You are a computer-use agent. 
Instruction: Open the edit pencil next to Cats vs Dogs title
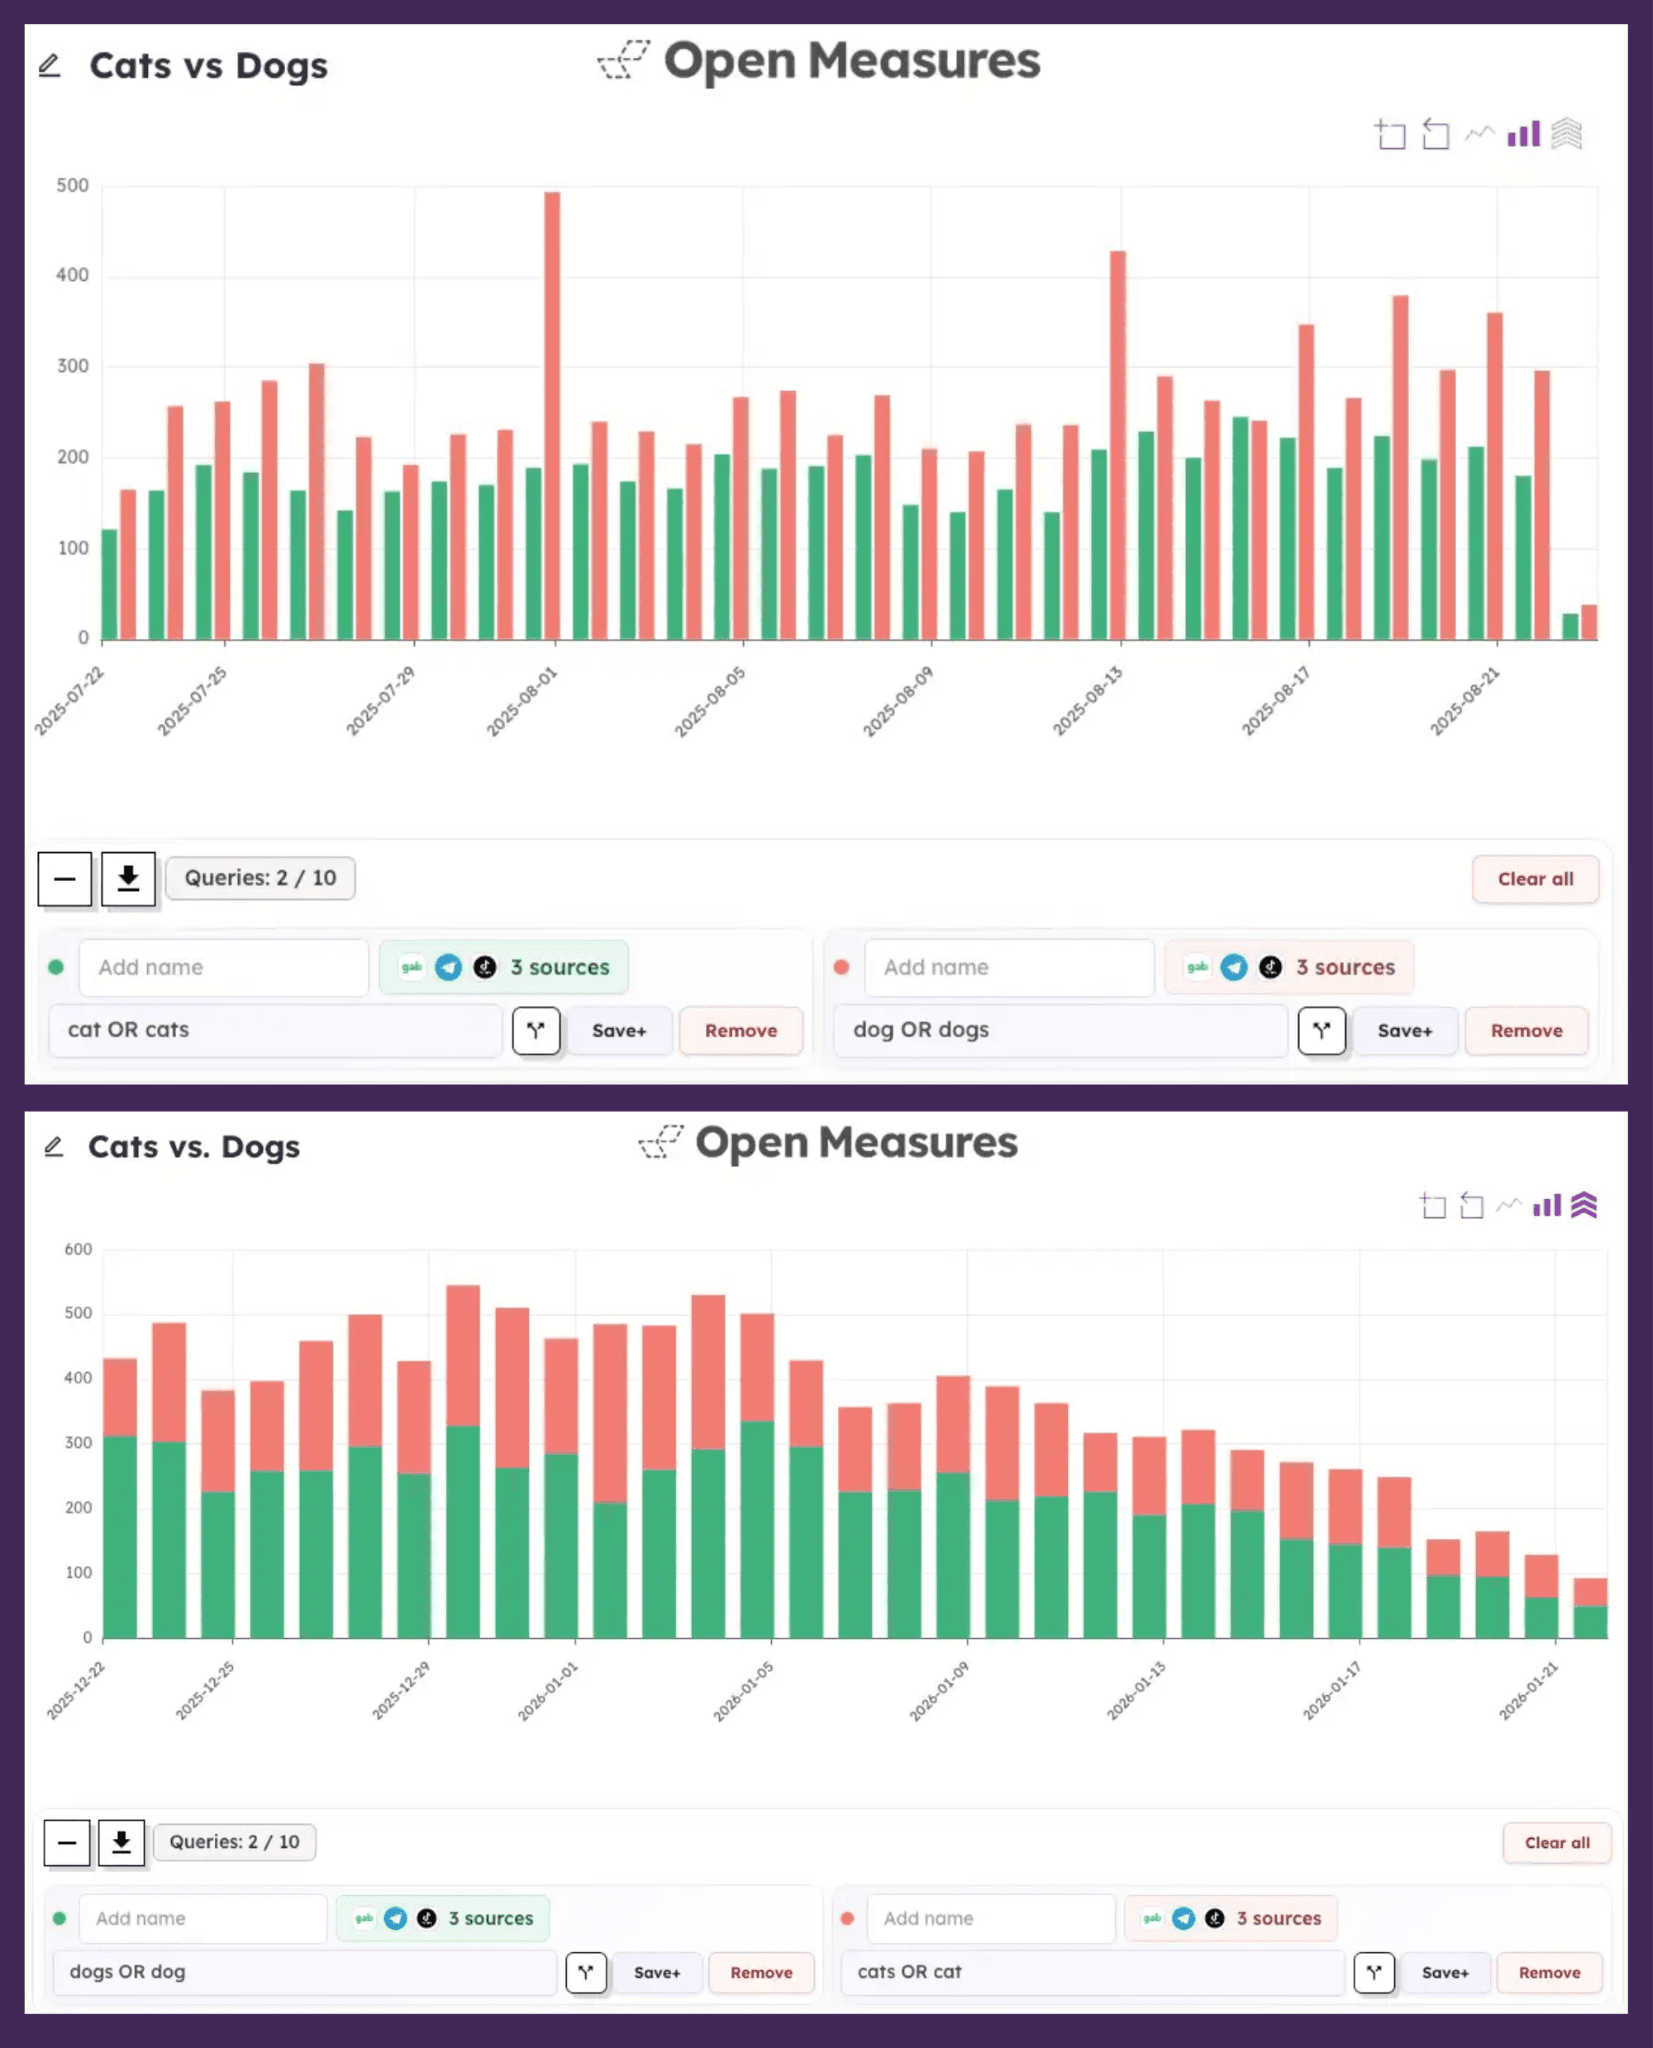pos(52,65)
